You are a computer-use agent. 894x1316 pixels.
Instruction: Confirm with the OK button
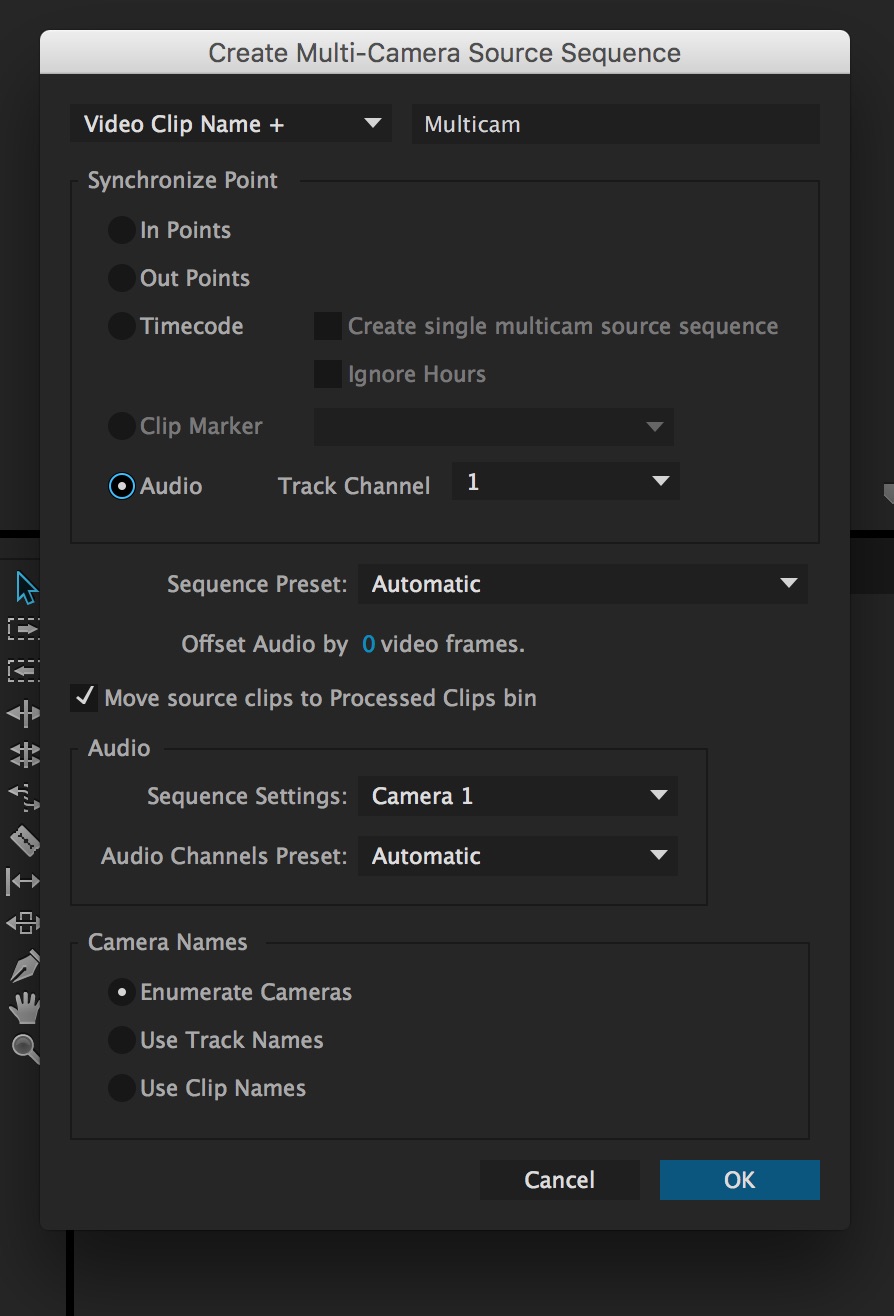tap(740, 1180)
